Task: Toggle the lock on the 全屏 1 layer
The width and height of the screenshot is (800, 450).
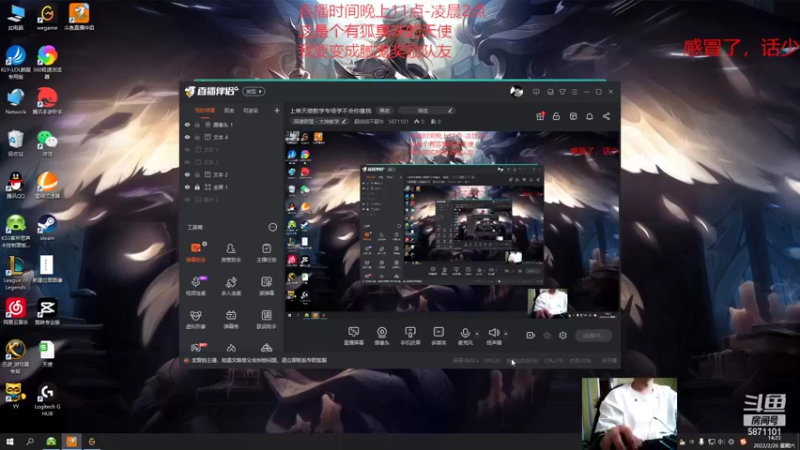Action: [197, 187]
